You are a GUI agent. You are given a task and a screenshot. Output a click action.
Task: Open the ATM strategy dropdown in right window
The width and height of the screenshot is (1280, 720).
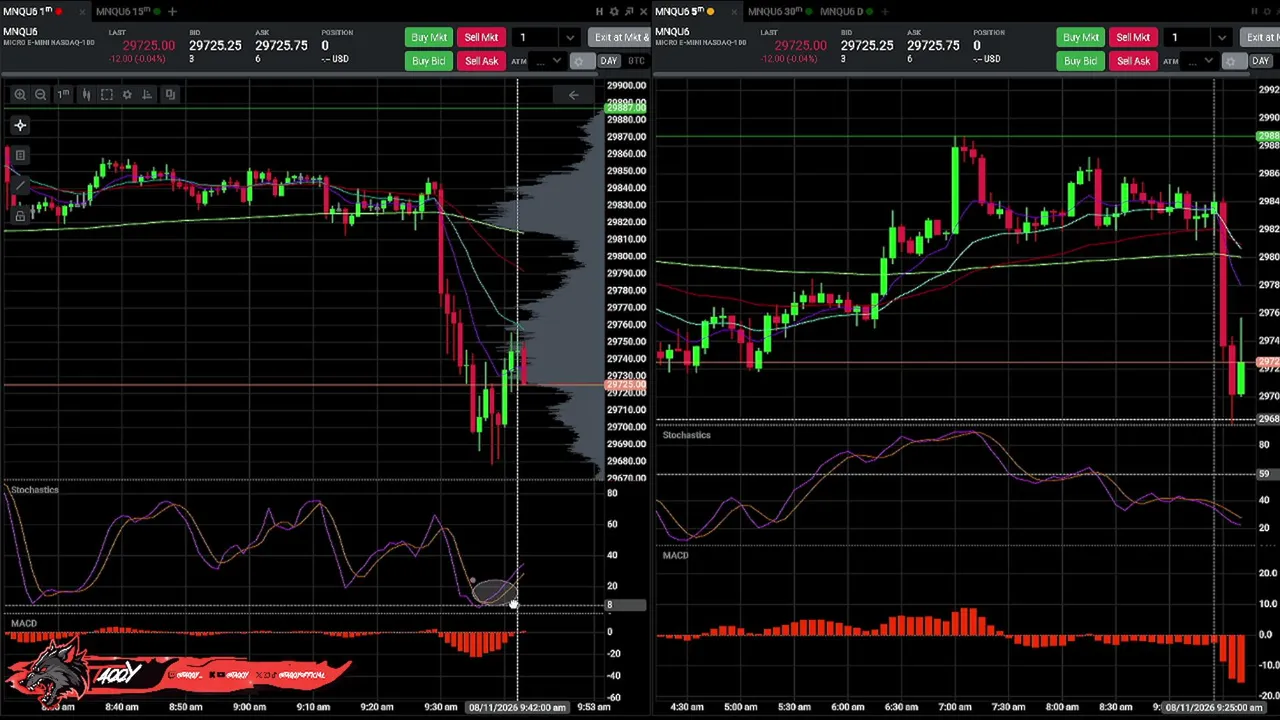point(1200,61)
